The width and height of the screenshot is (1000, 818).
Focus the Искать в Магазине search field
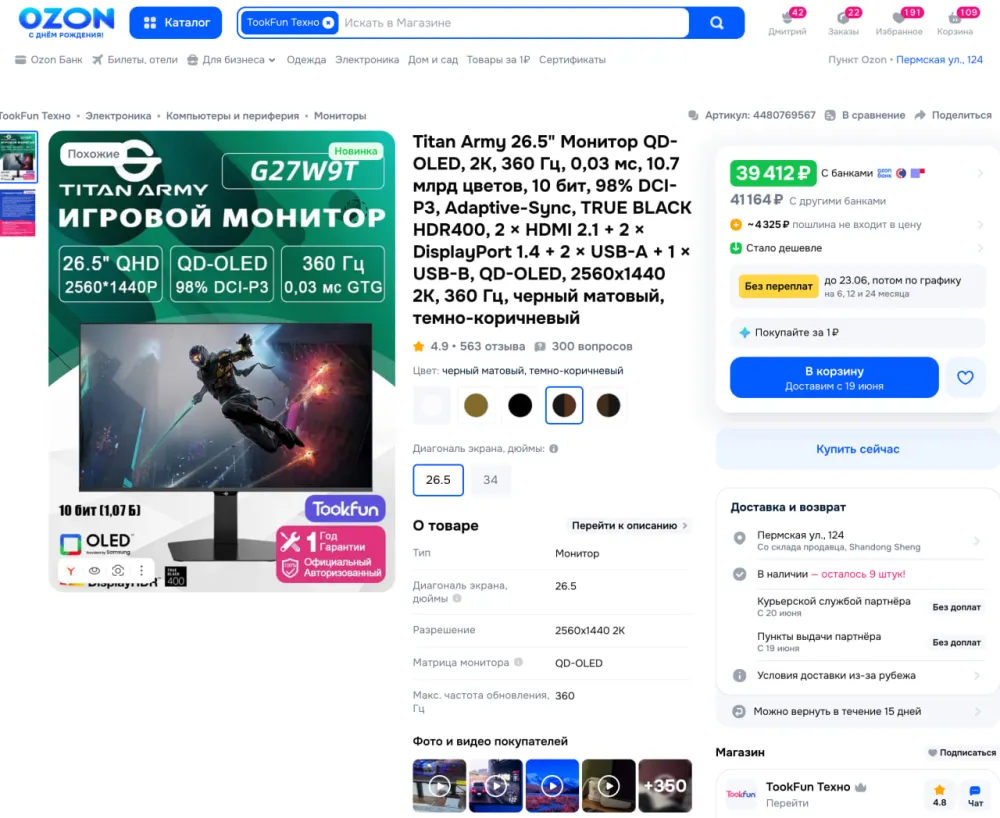tap(514, 23)
